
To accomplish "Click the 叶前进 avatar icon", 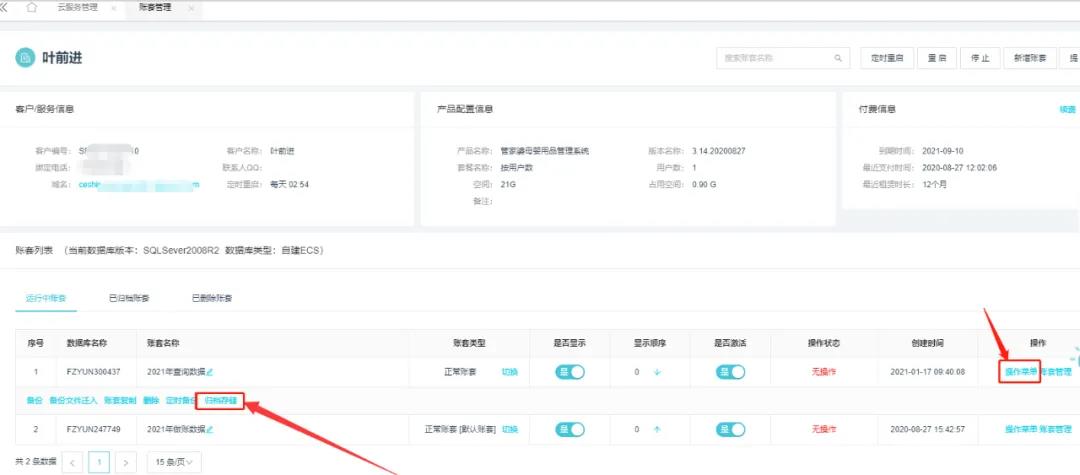I will (25, 58).
